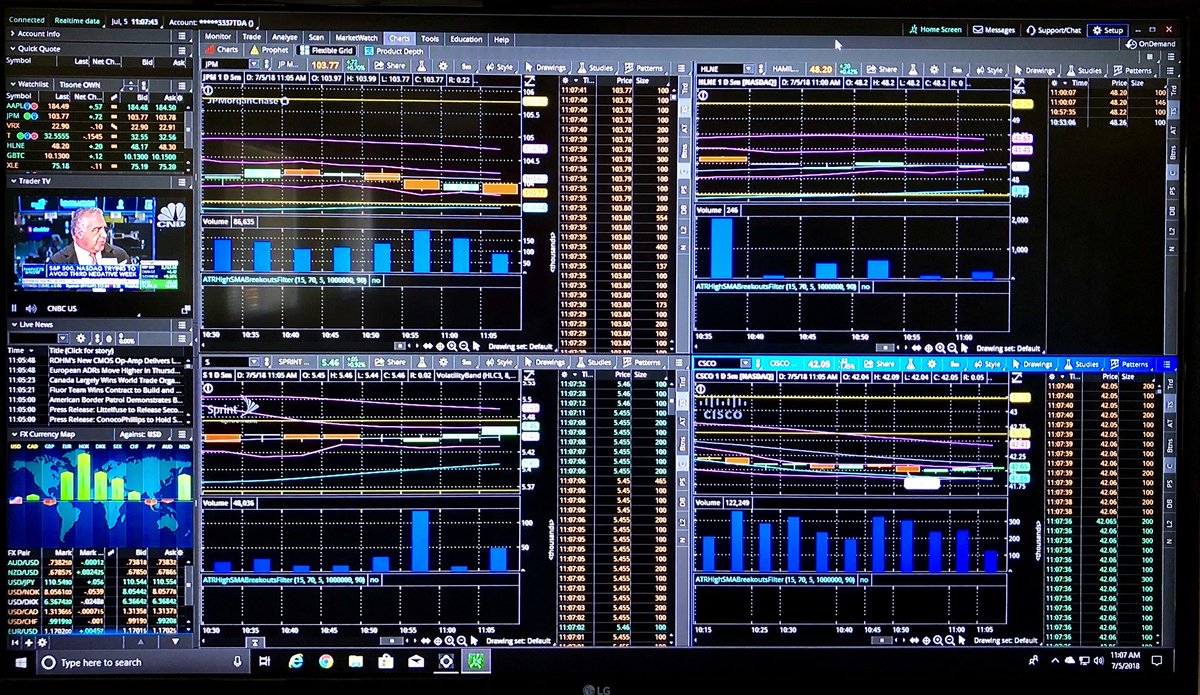Click Windows taskbar search box
Screen dimensions: 1200x695
coord(144,663)
